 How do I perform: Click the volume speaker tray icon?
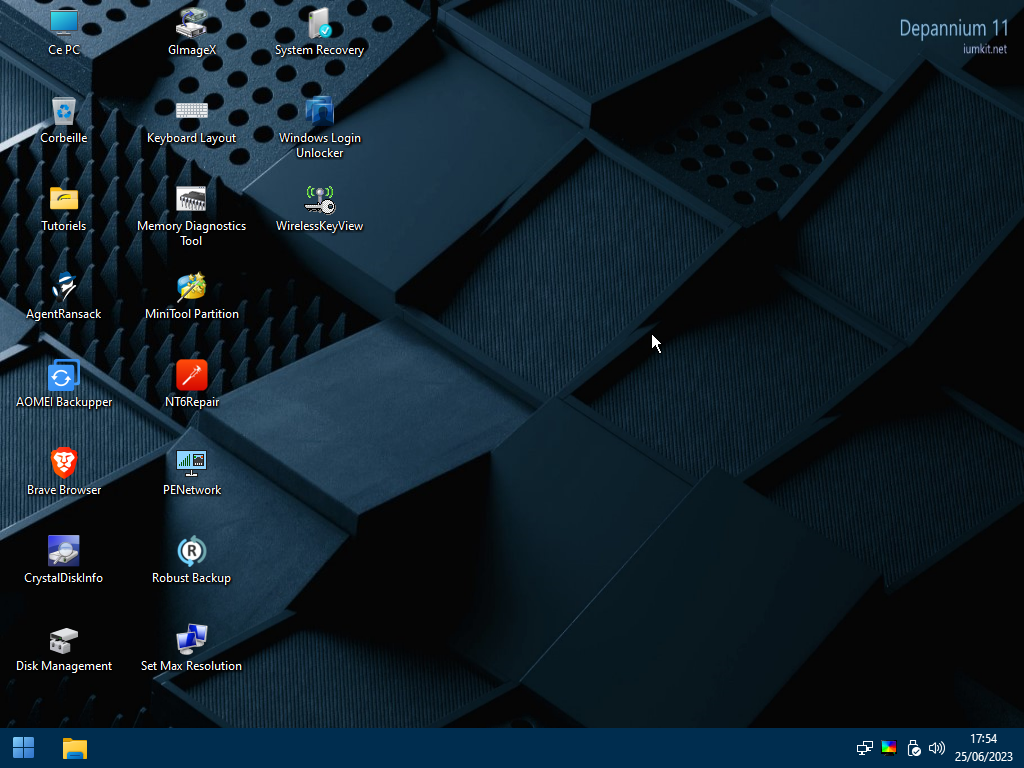(937, 748)
